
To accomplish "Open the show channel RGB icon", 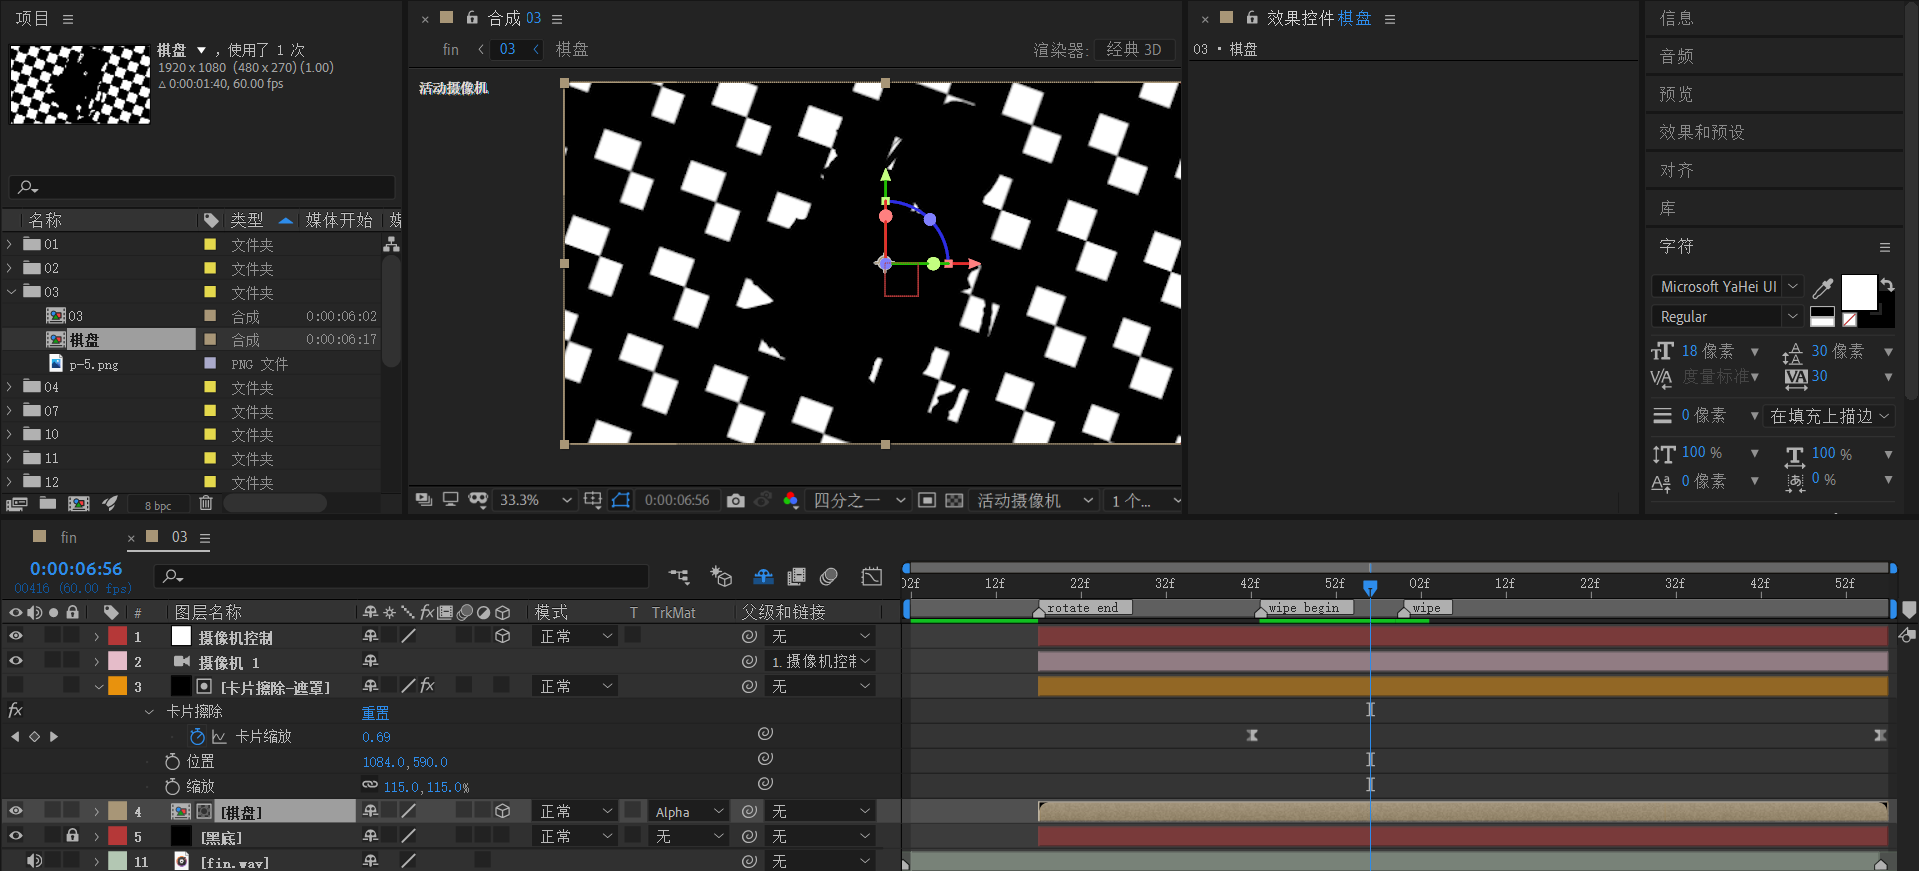I will coord(790,500).
